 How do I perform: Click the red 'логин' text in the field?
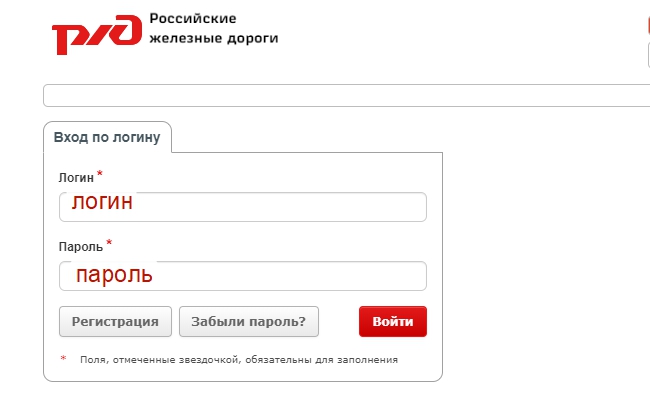coord(102,203)
